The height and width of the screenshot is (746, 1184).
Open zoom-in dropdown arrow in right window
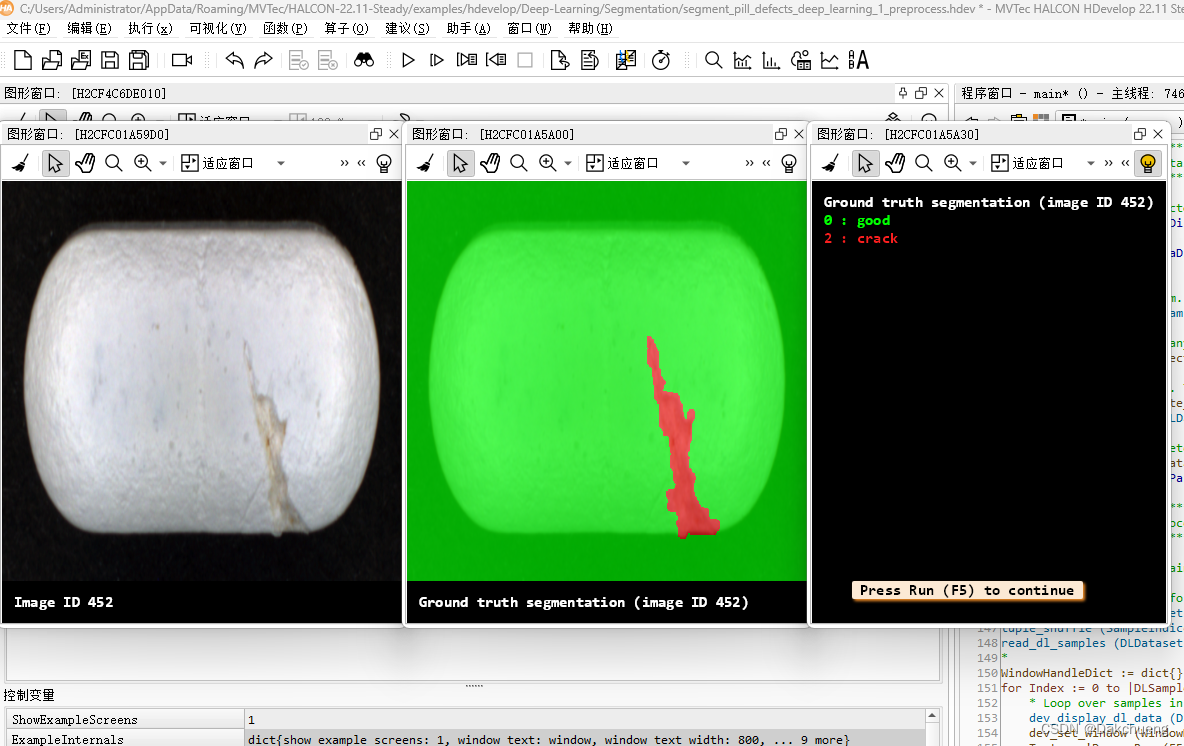(x=973, y=163)
